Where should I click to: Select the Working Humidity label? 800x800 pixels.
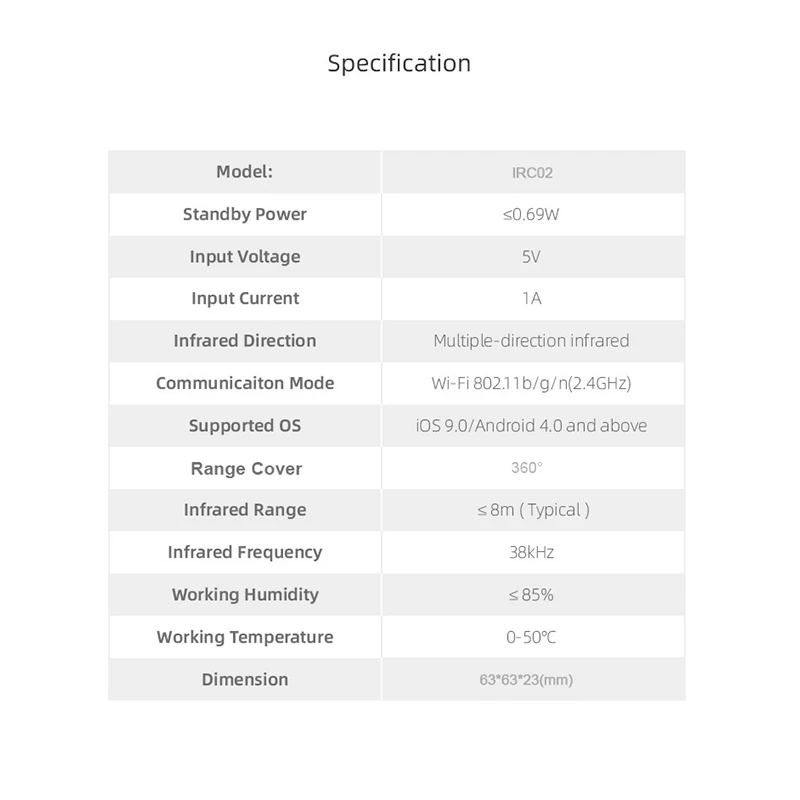pos(244,595)
